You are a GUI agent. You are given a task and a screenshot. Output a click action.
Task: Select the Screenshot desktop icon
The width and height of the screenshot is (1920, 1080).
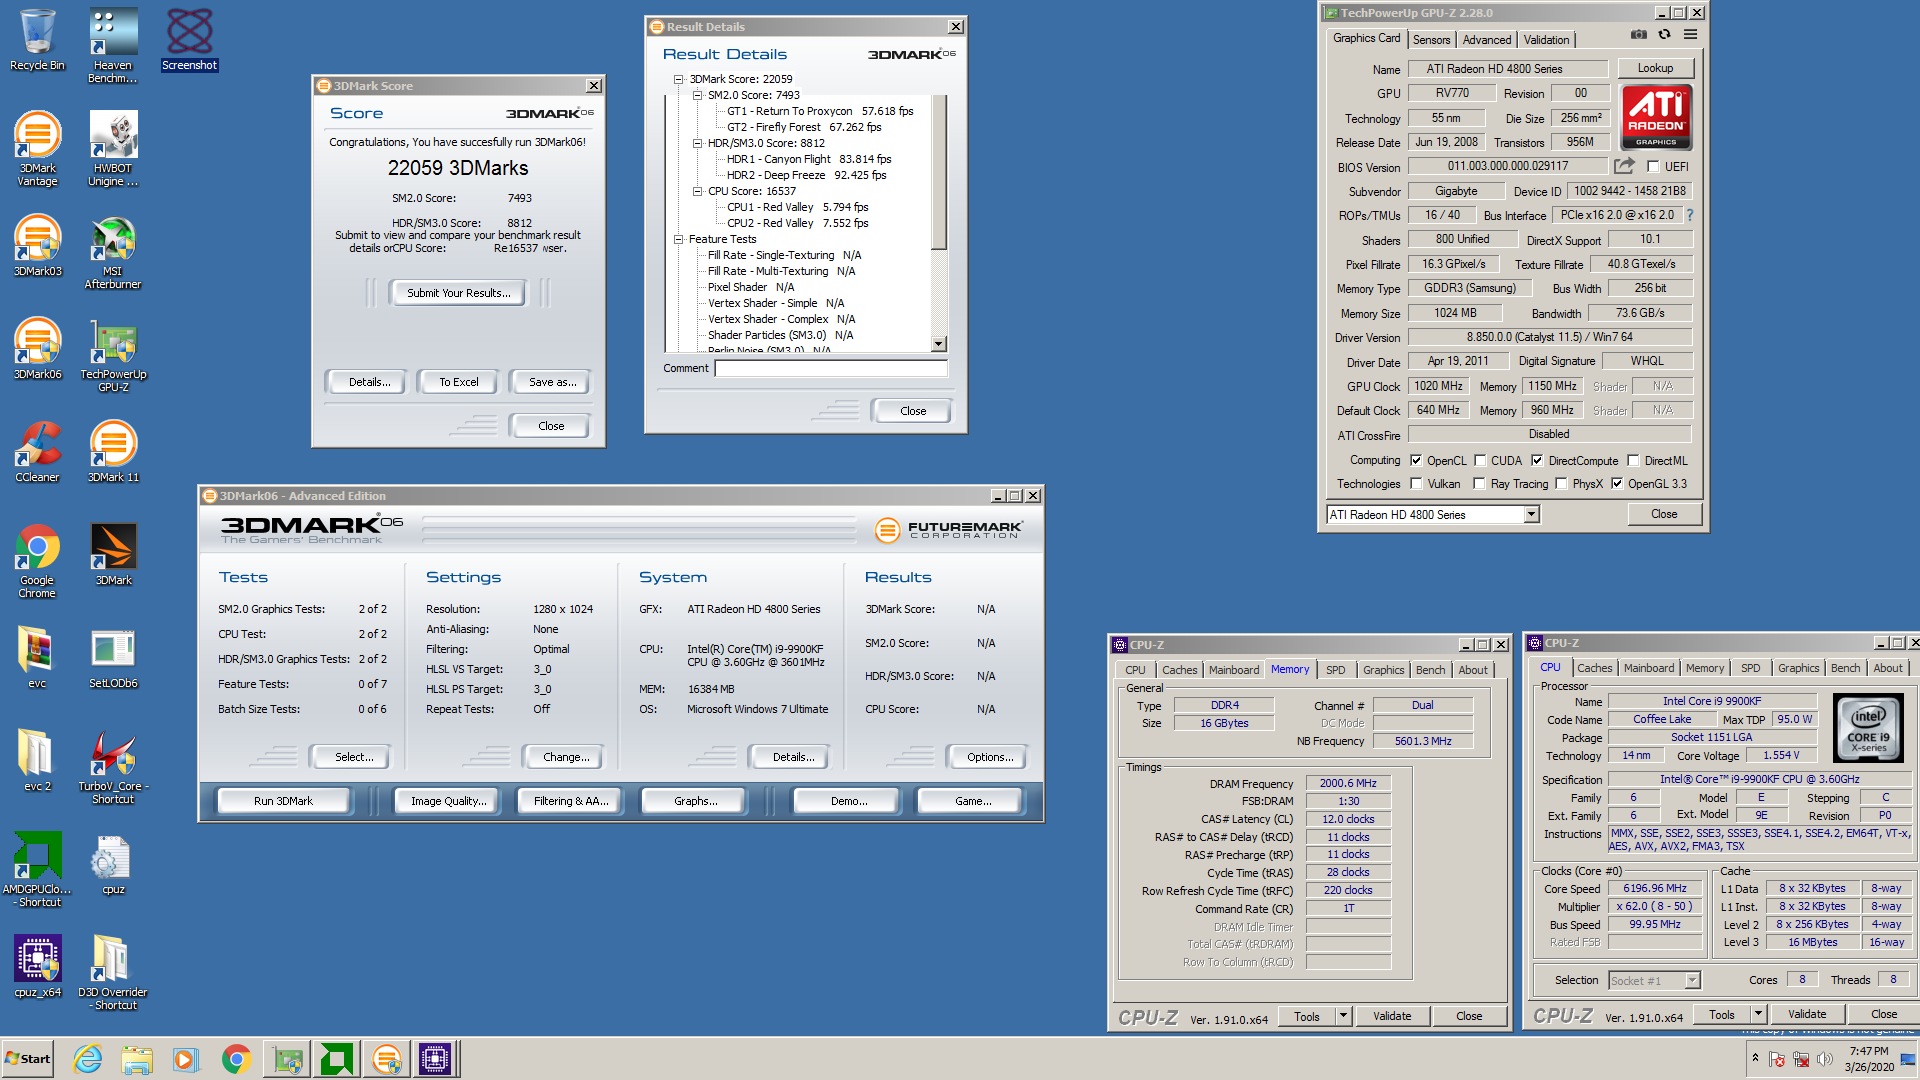[189, 40]
